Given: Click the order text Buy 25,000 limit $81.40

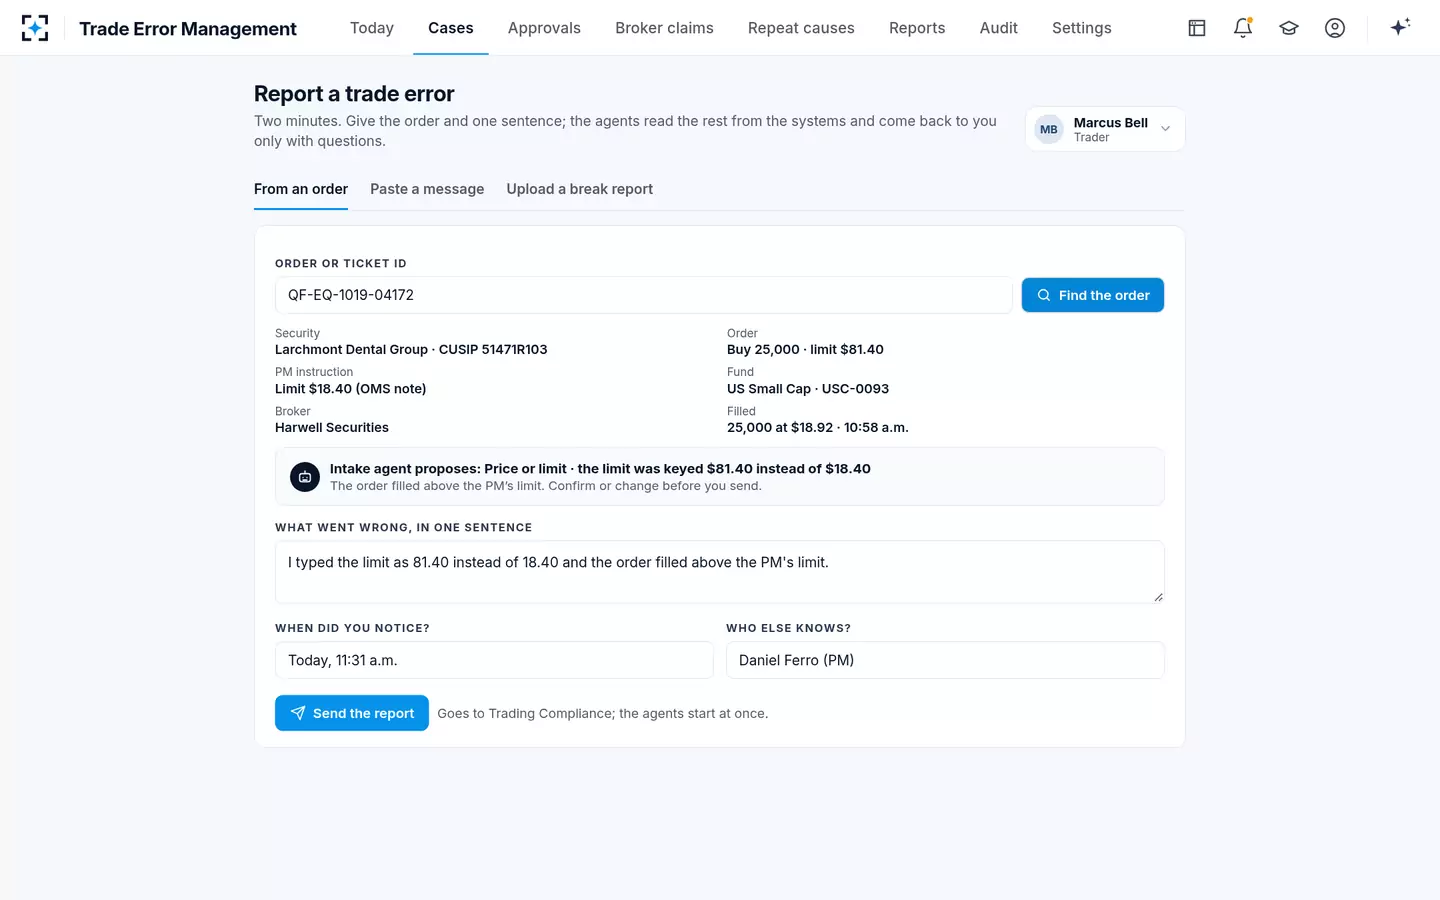Looking at the screenshot, I should click(x=805, y=350).
